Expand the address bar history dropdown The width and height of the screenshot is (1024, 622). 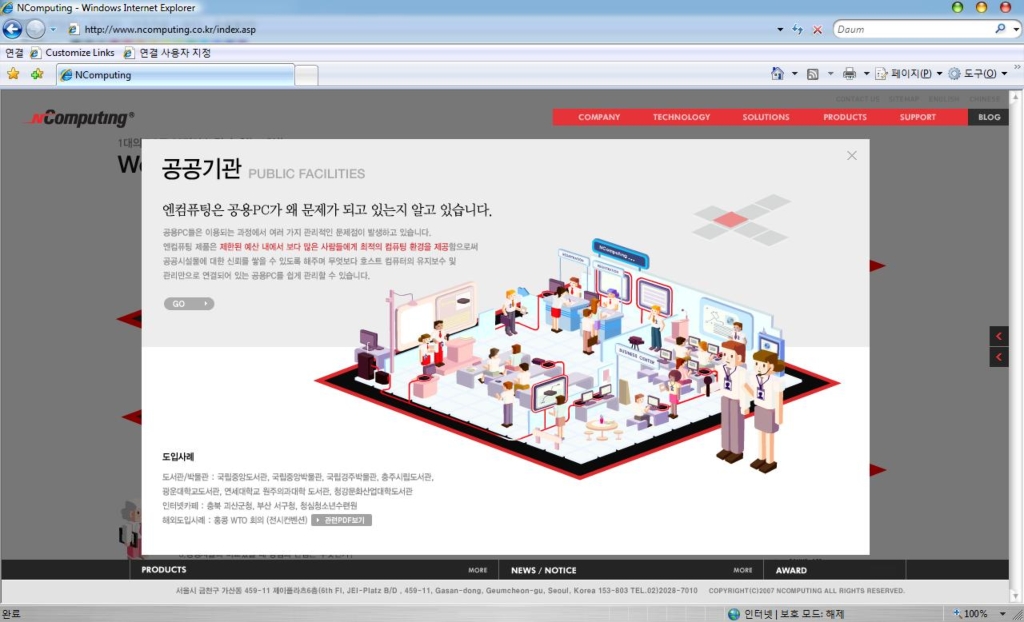(x=780, y=29)
